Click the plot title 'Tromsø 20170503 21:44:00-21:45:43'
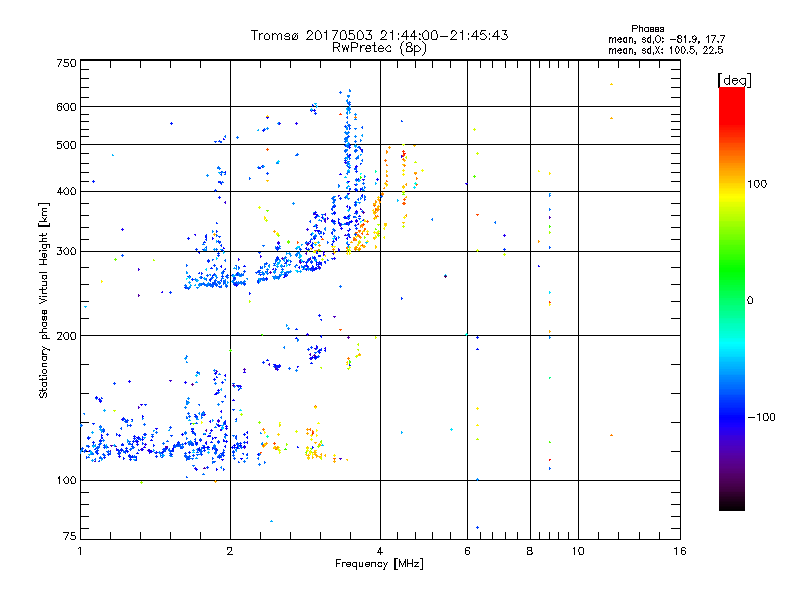This screenshot has width=800, height=600. coord(379,35)
